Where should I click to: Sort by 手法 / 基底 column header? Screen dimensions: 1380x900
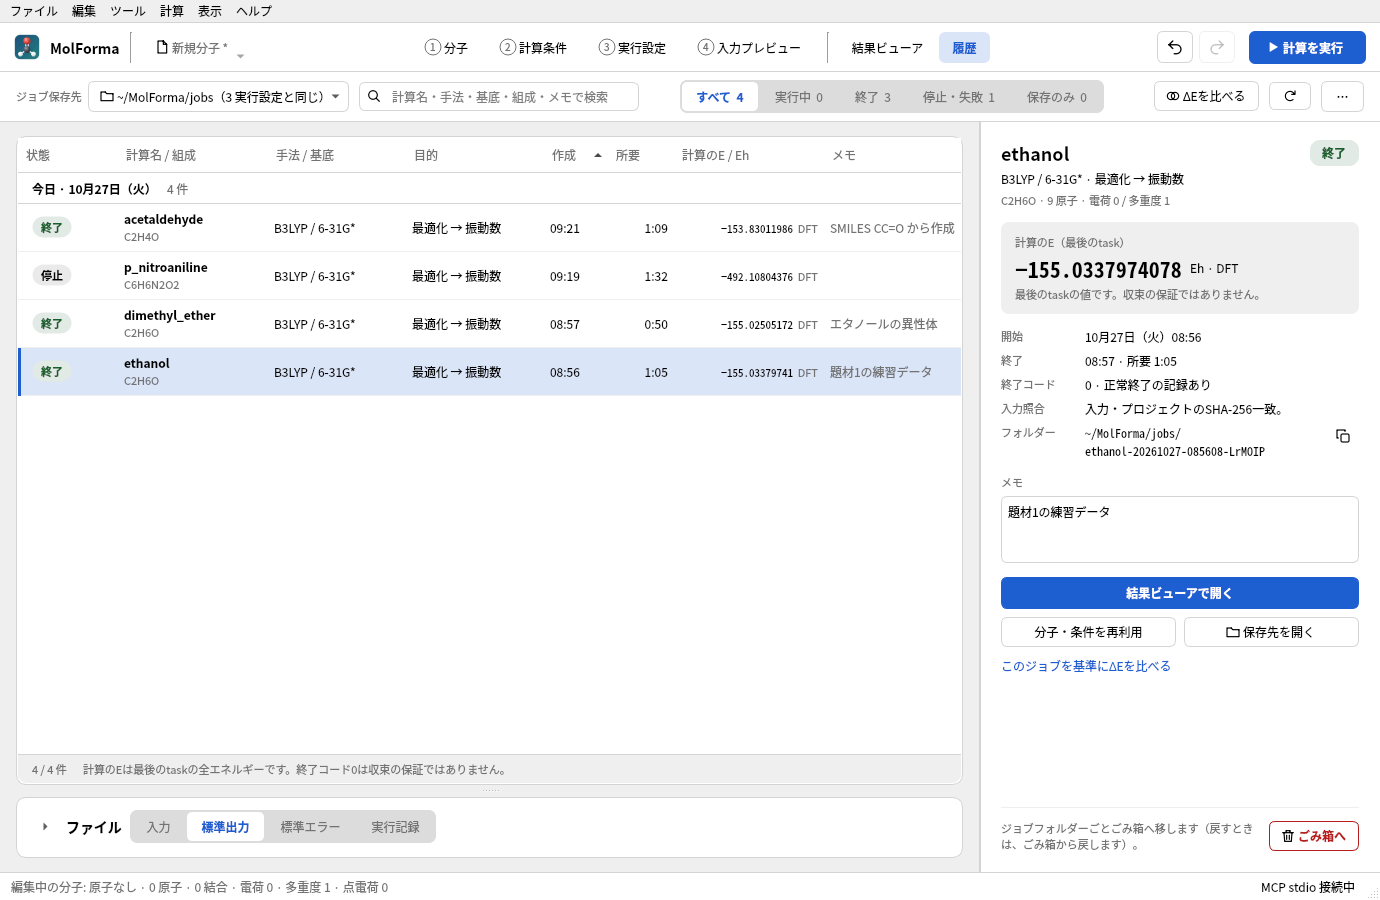(305, 155)
